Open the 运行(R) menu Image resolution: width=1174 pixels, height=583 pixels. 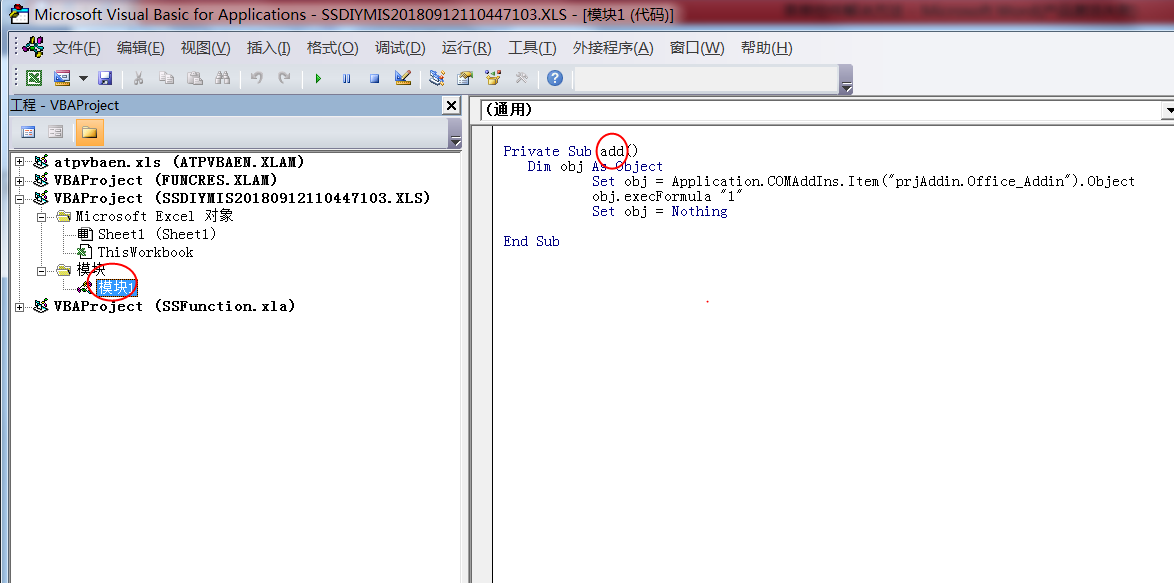(x=466, y=48)
